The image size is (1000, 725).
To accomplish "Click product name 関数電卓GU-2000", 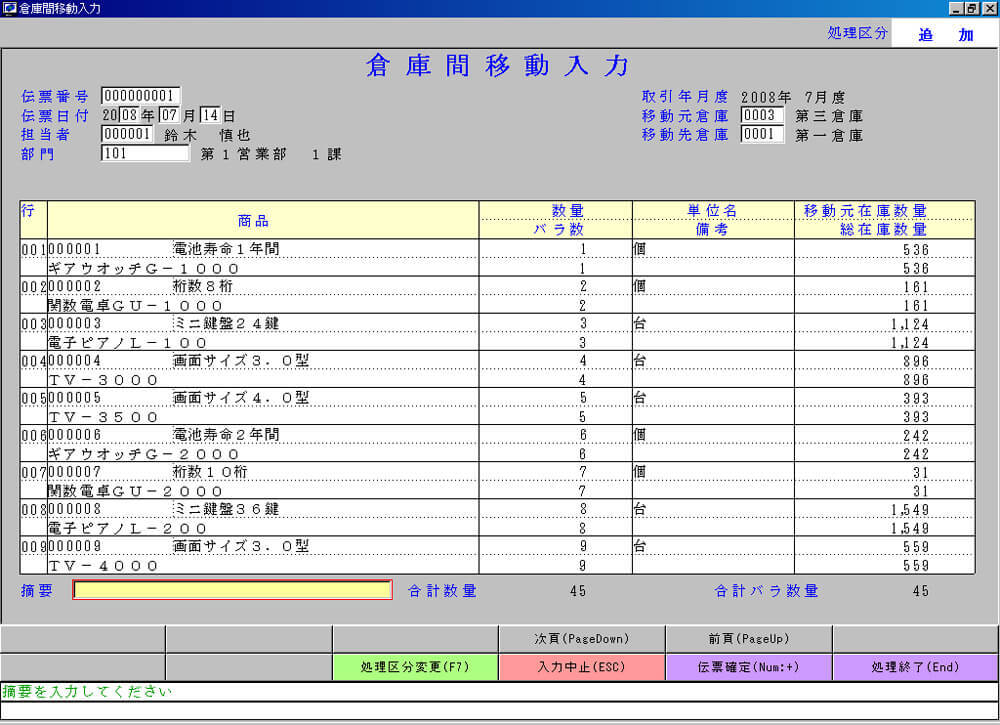I will click(x=135, y=491).
